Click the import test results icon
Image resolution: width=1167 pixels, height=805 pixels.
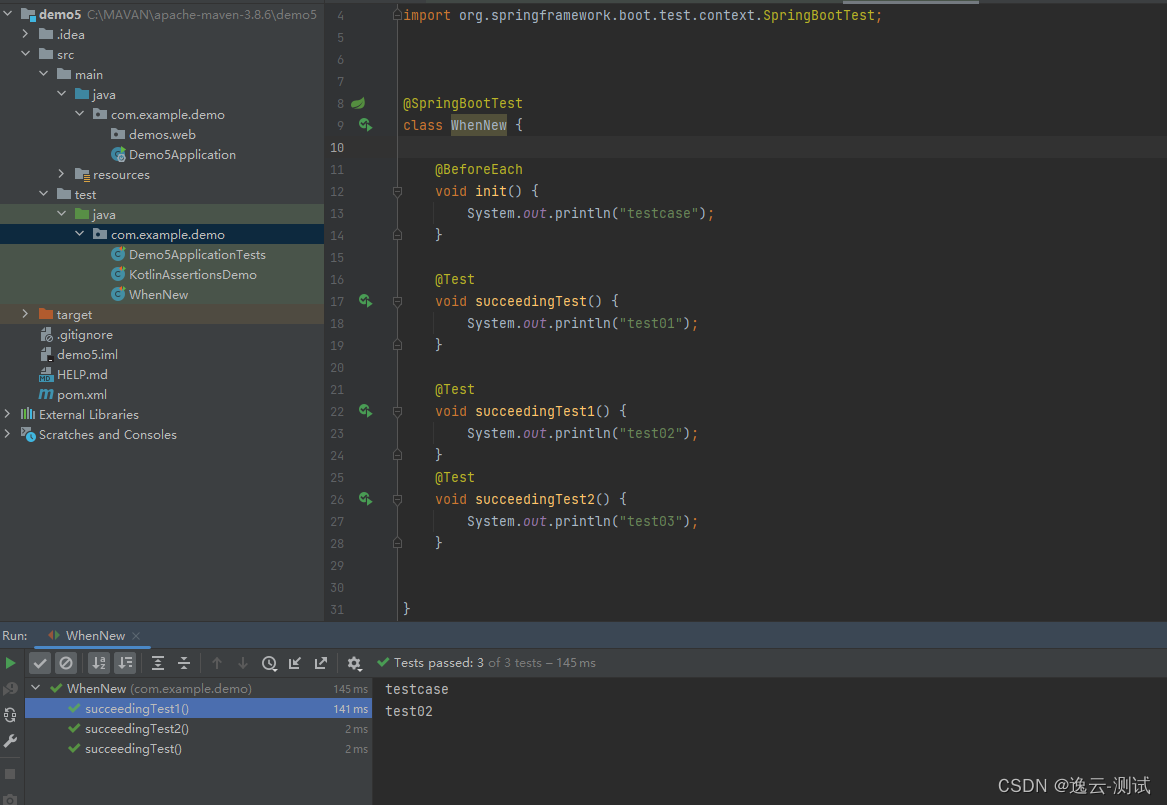point(294,662)
